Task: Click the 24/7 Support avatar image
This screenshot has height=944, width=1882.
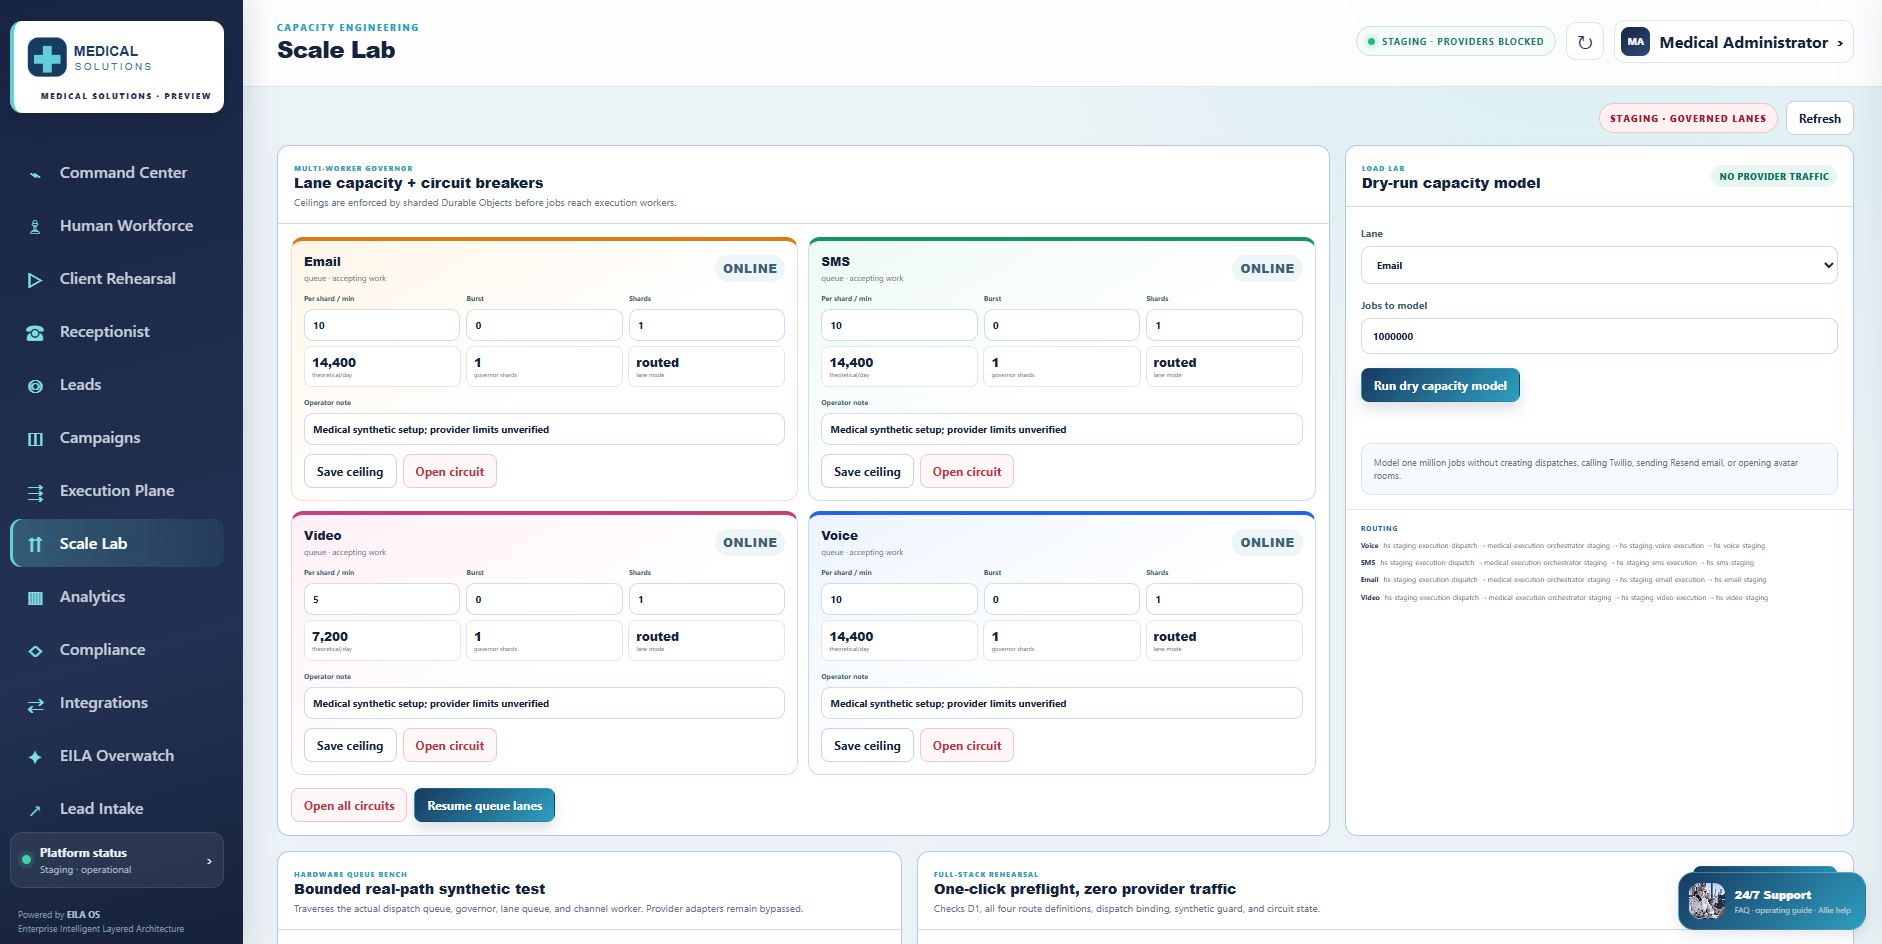Action: [x=1707, y=901]
